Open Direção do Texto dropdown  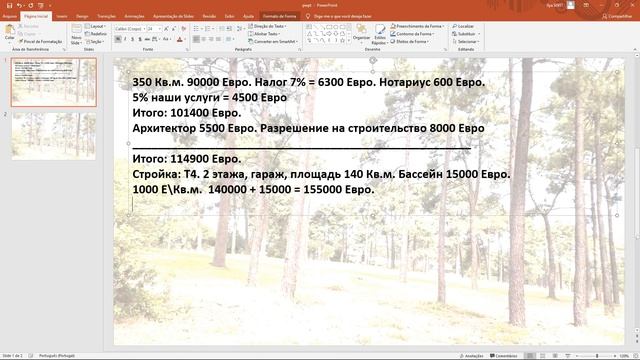point(267,26)
